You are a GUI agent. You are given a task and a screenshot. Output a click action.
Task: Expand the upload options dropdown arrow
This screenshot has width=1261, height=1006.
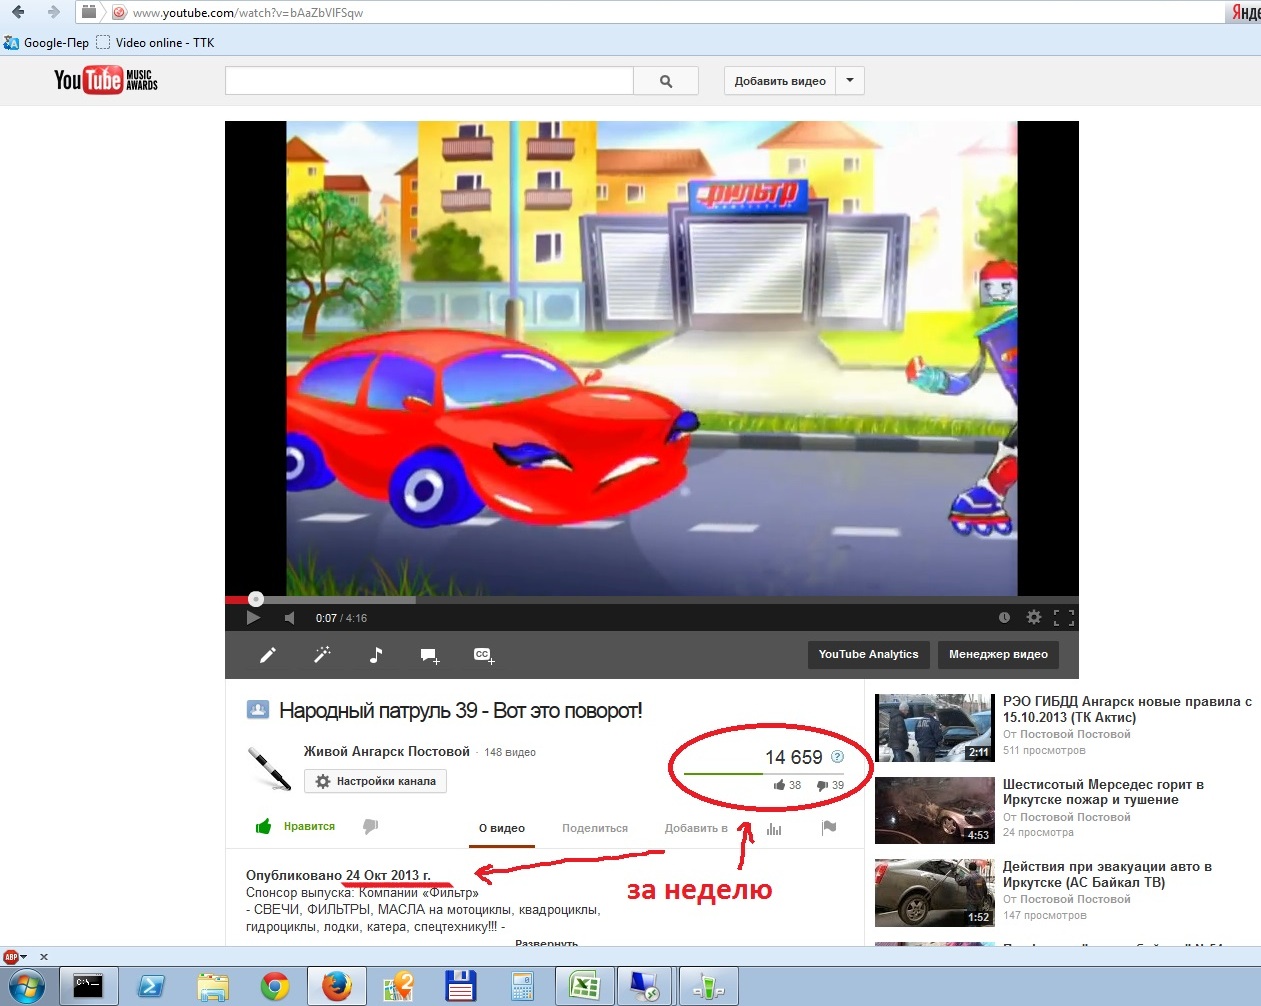850,81
